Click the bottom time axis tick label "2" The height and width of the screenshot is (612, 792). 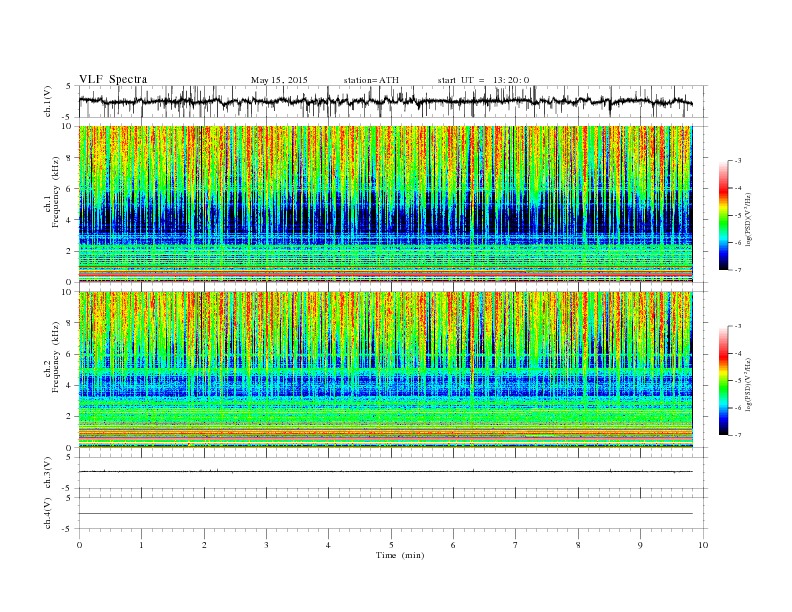pyautogui.click(x=204, y=545)
